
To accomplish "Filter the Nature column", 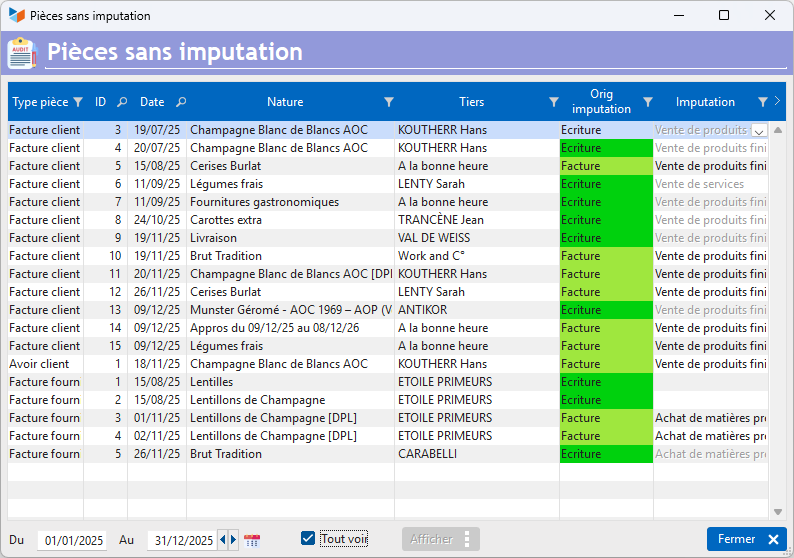I will point(389,102).
